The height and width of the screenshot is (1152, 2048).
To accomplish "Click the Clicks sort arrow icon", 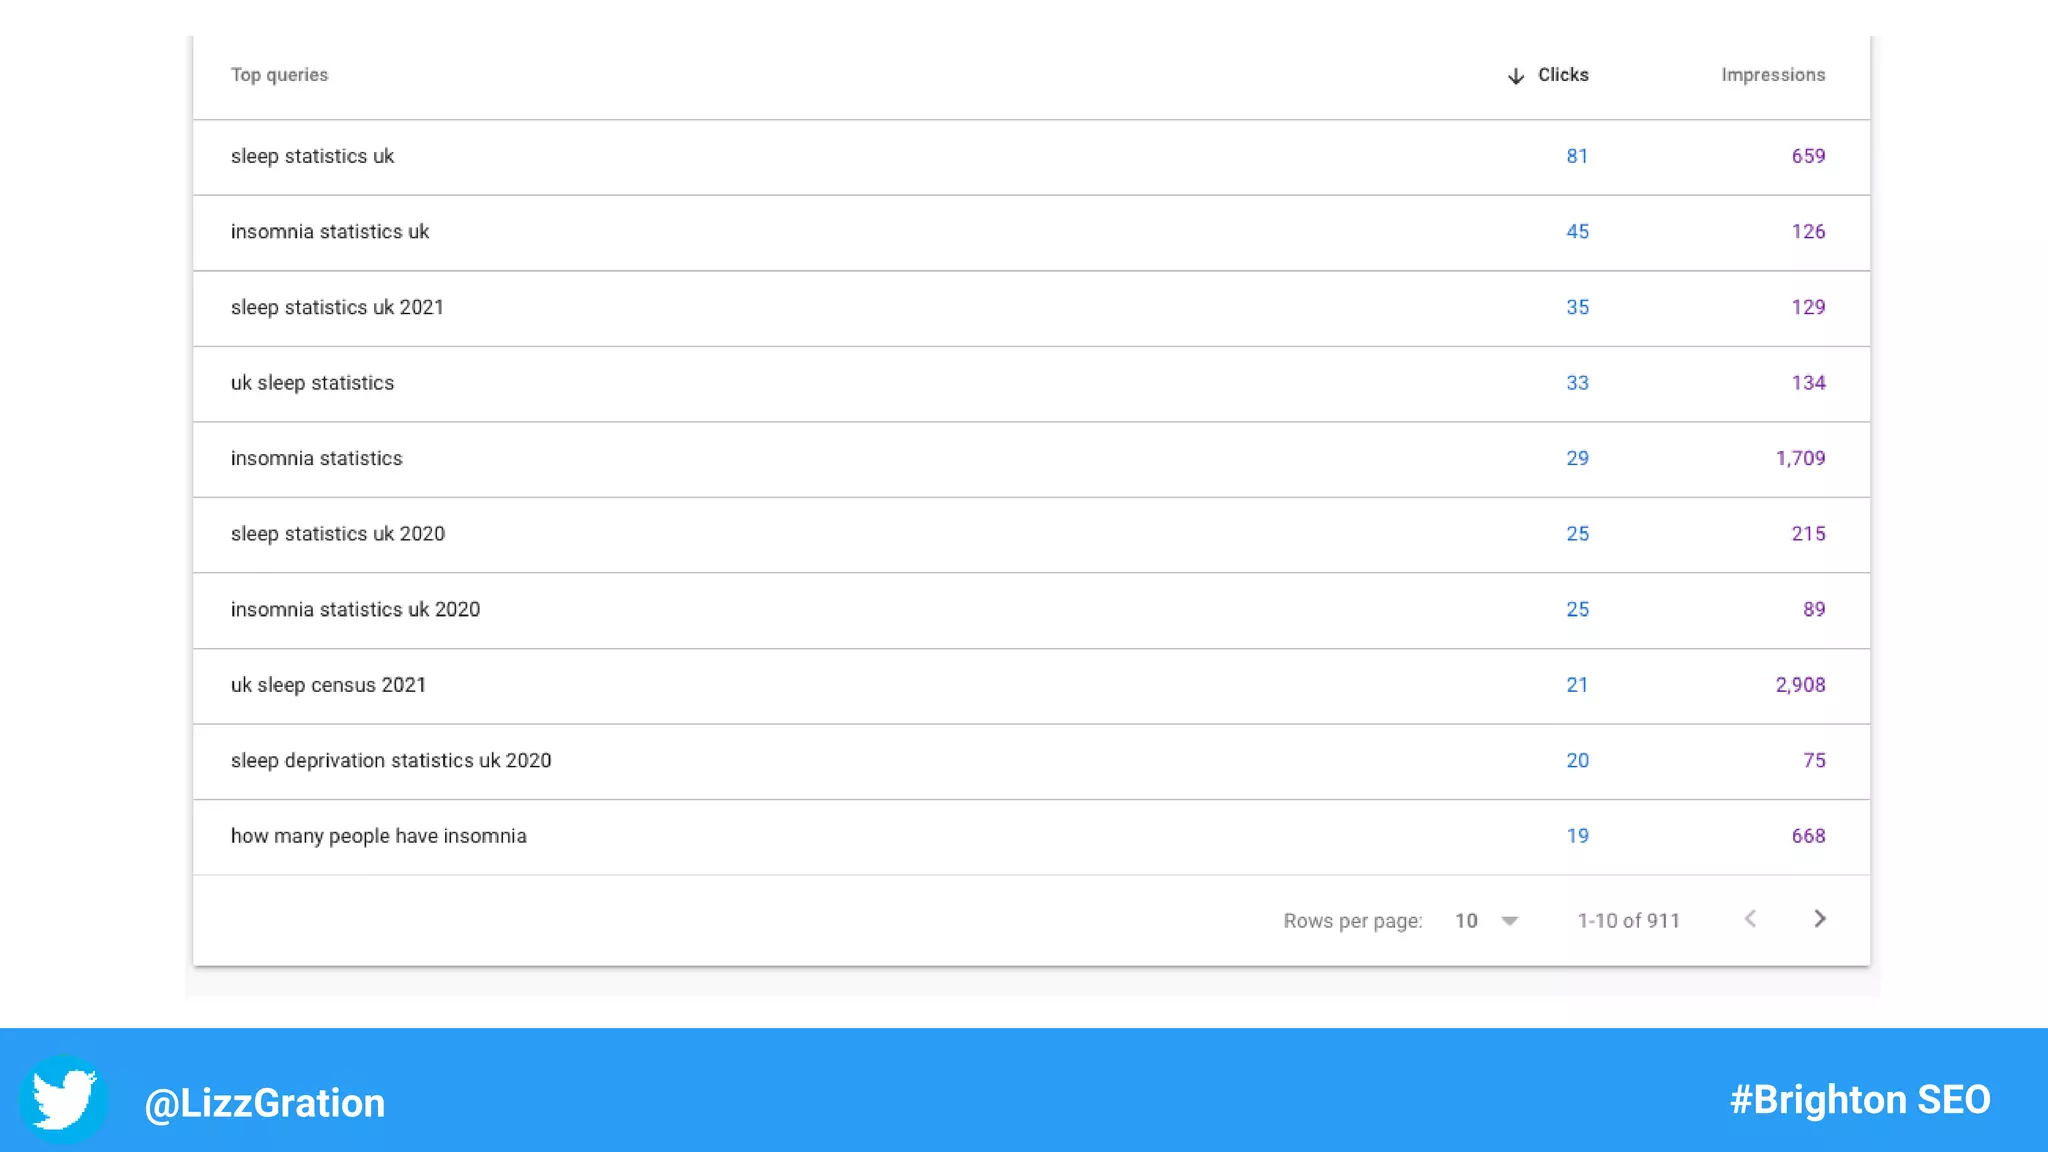I will coord(1516,76).
